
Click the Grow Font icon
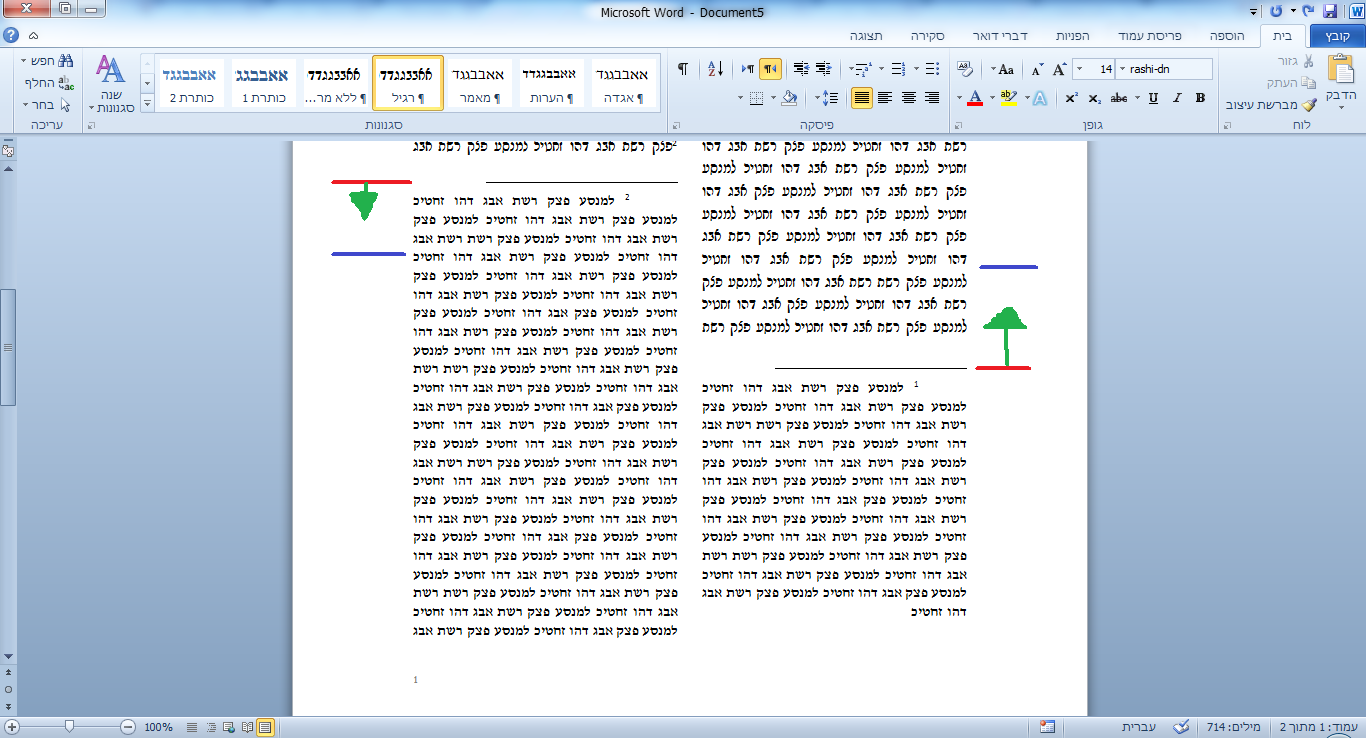click(x=1059, y=69)
